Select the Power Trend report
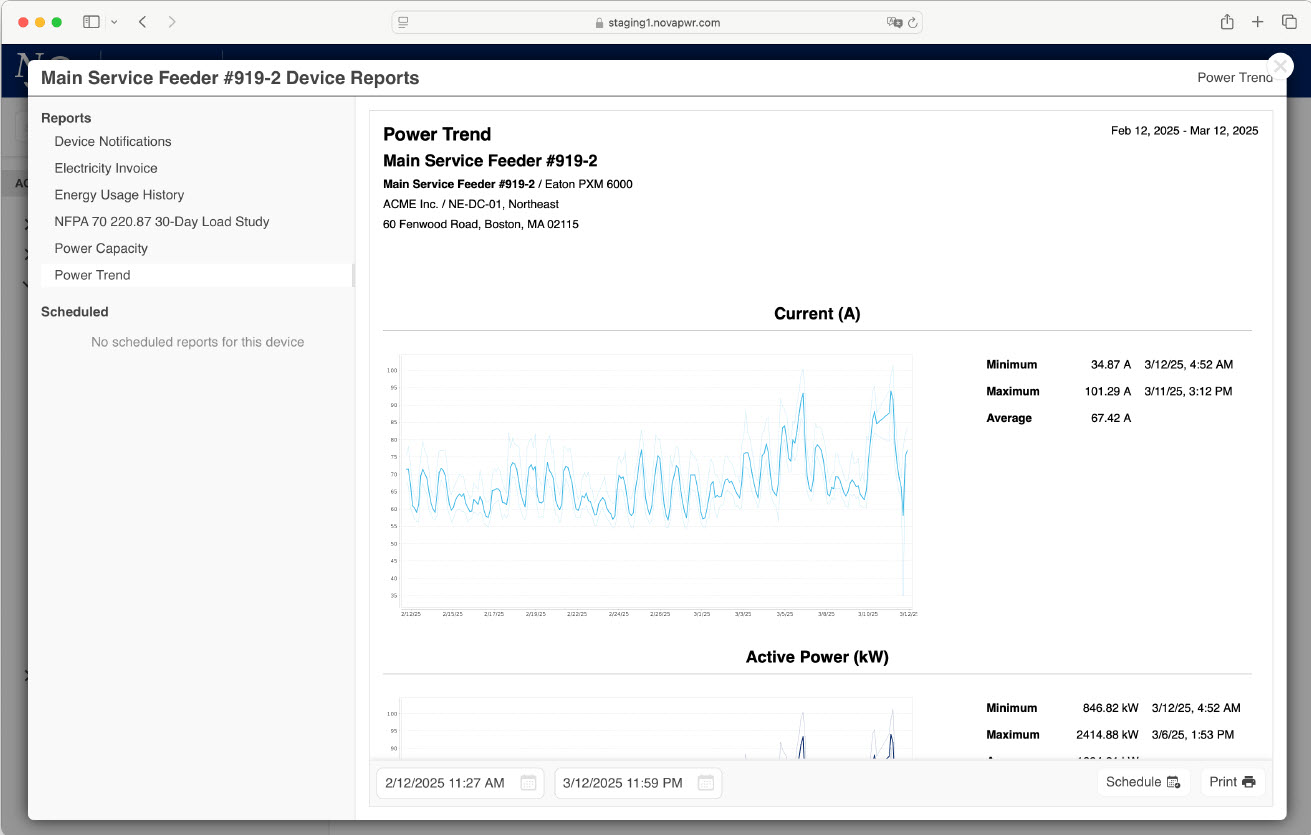This screenshot has width=1311, height=835. coord(196,275)
